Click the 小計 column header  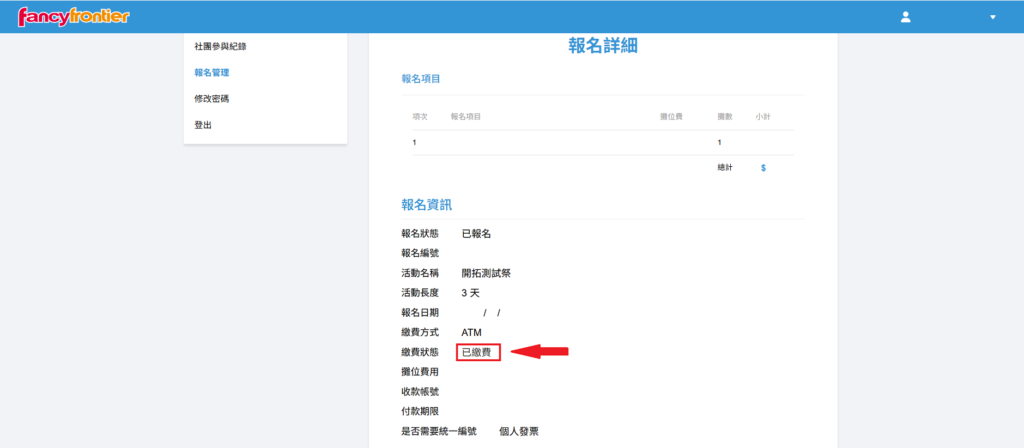(763, 117)
